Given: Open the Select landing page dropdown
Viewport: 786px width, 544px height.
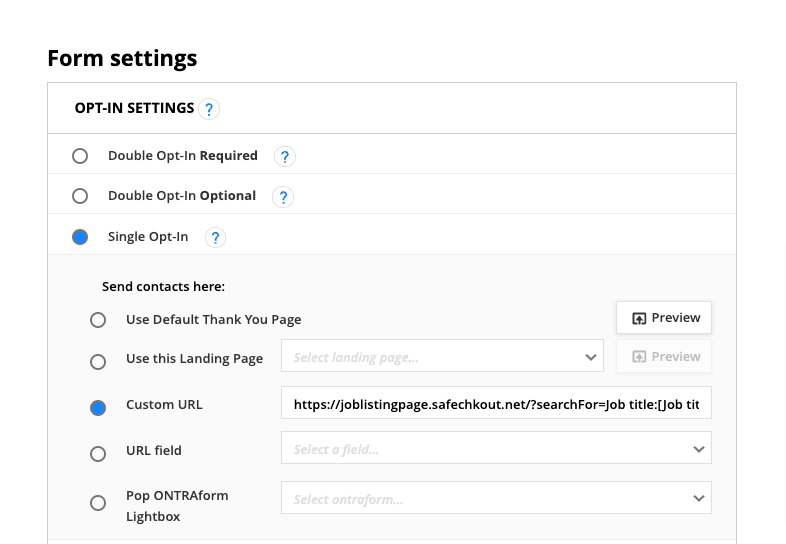Looking at the screenshot, I should tap(442, 356).
